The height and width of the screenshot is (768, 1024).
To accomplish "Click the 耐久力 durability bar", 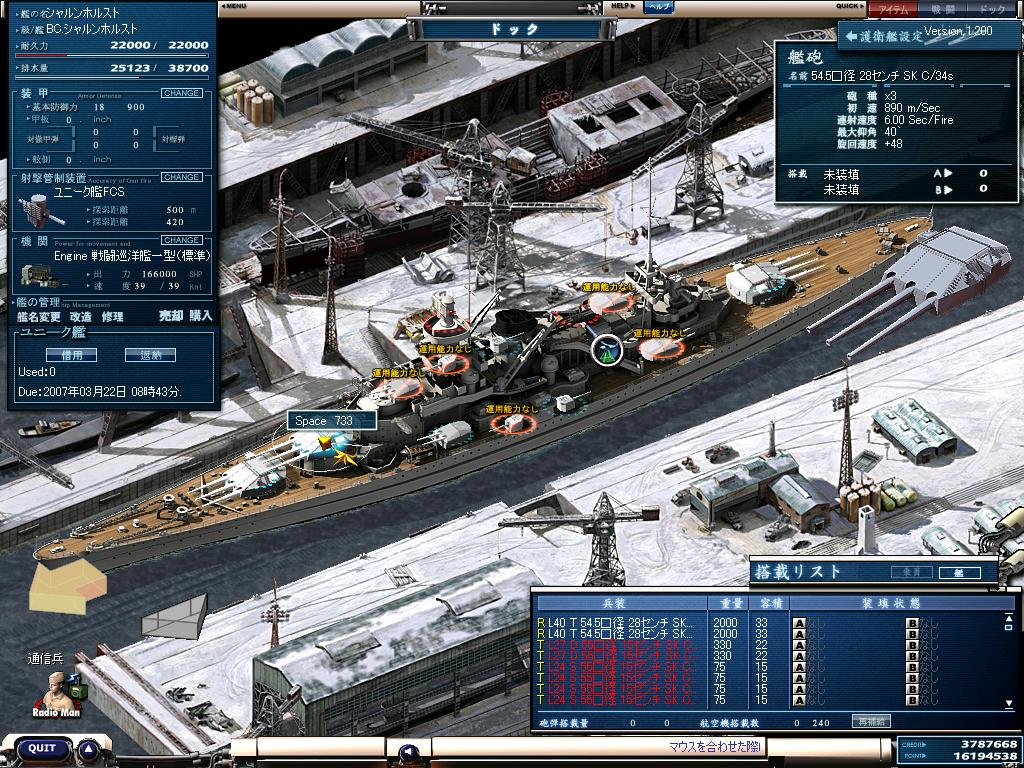I will 112,56.
